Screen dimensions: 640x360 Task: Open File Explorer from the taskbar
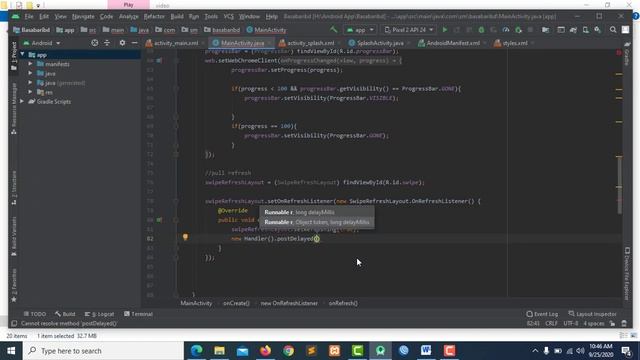pos(220,351)
